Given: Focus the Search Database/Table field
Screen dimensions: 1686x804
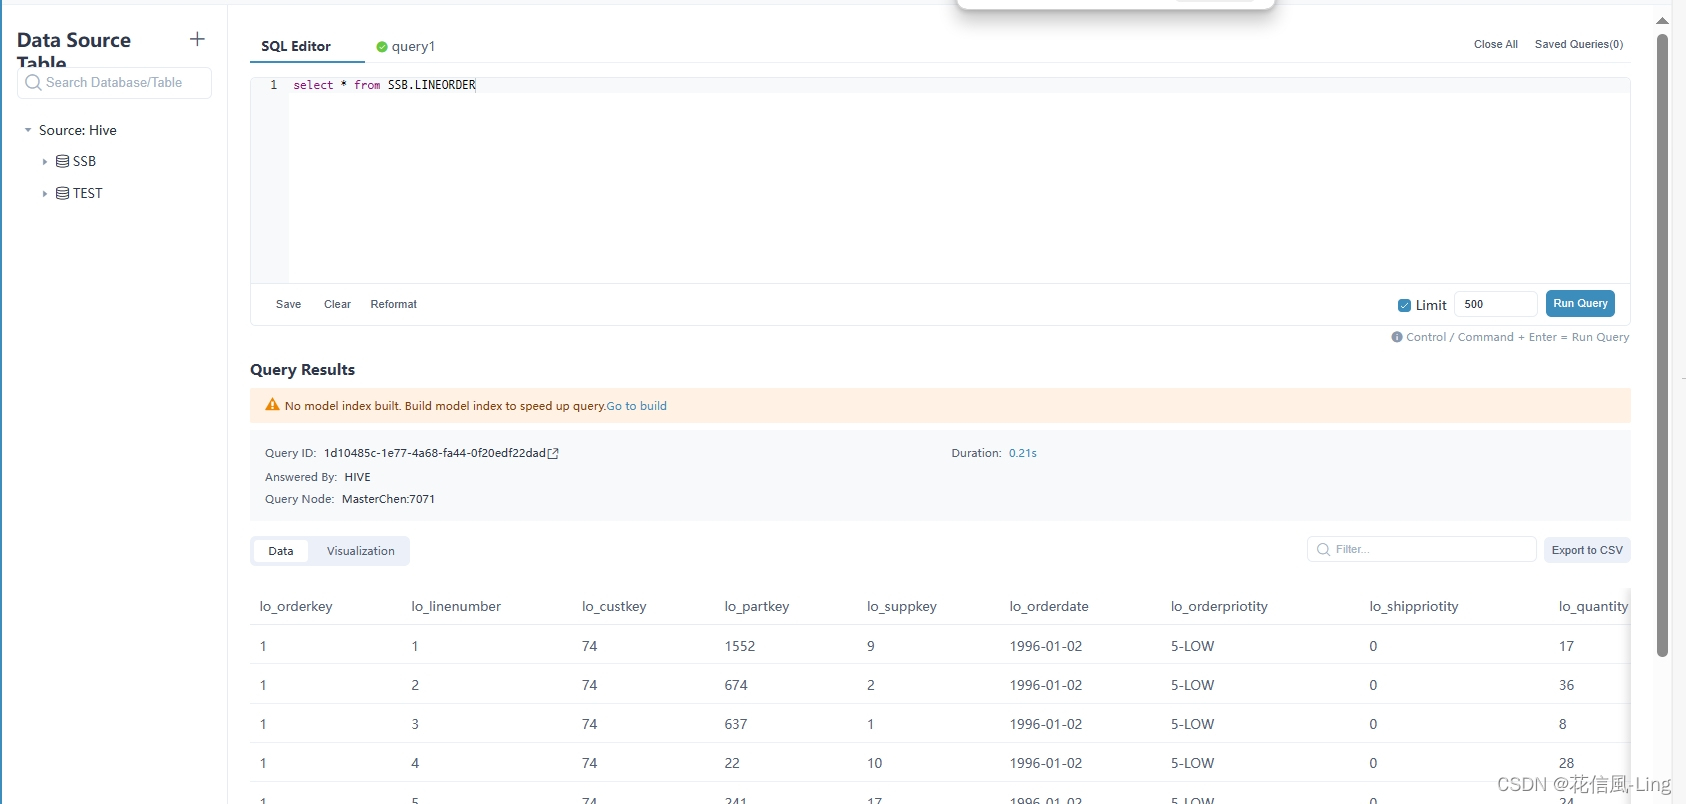Looking at the screenshot, I should click(114, 83).
